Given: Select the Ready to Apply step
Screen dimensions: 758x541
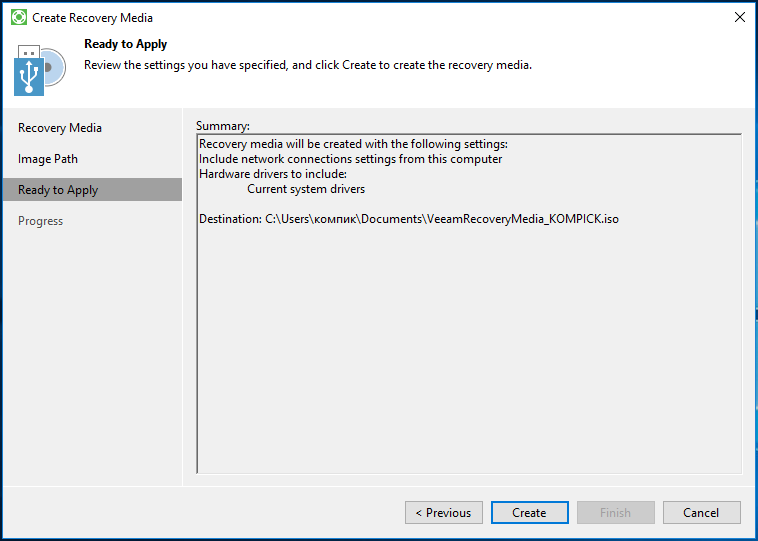Looking at the screenshot, I should 92,190.
